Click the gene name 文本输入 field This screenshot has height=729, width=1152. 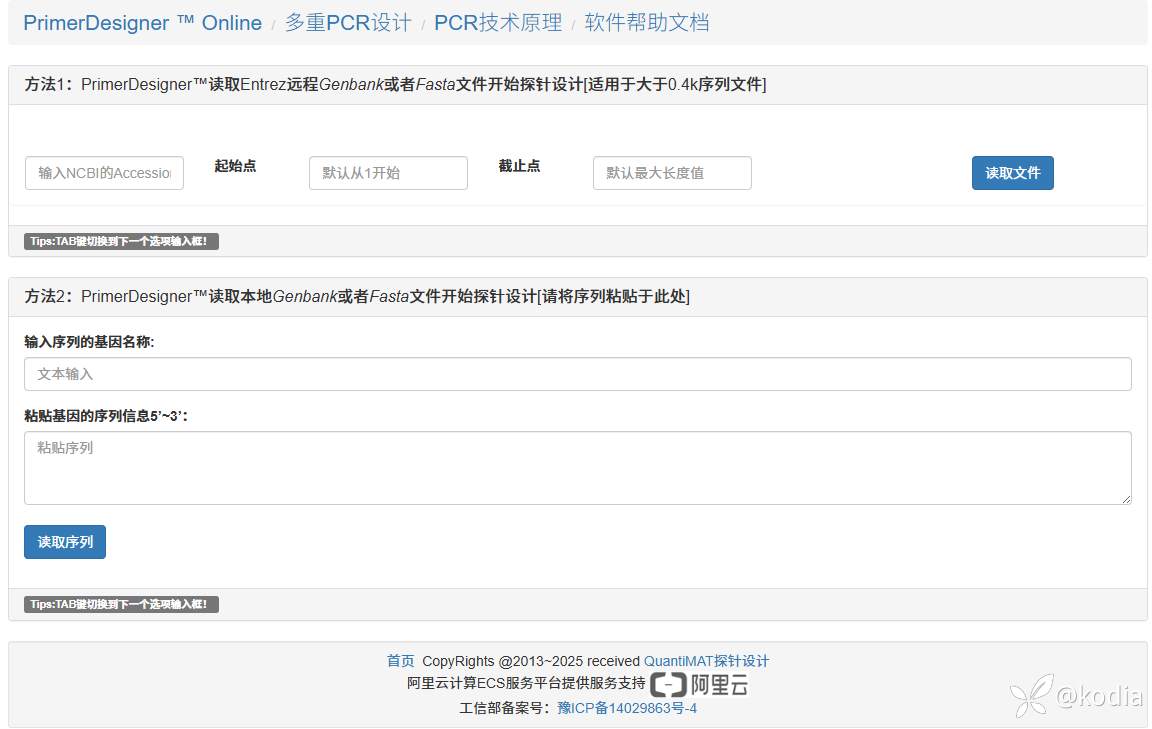pyautogui.click(x=577, y=374)
